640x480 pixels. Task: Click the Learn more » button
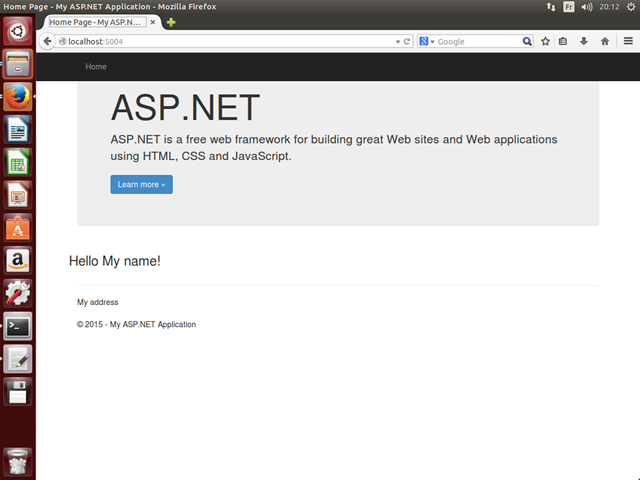[x=141, y=184]
